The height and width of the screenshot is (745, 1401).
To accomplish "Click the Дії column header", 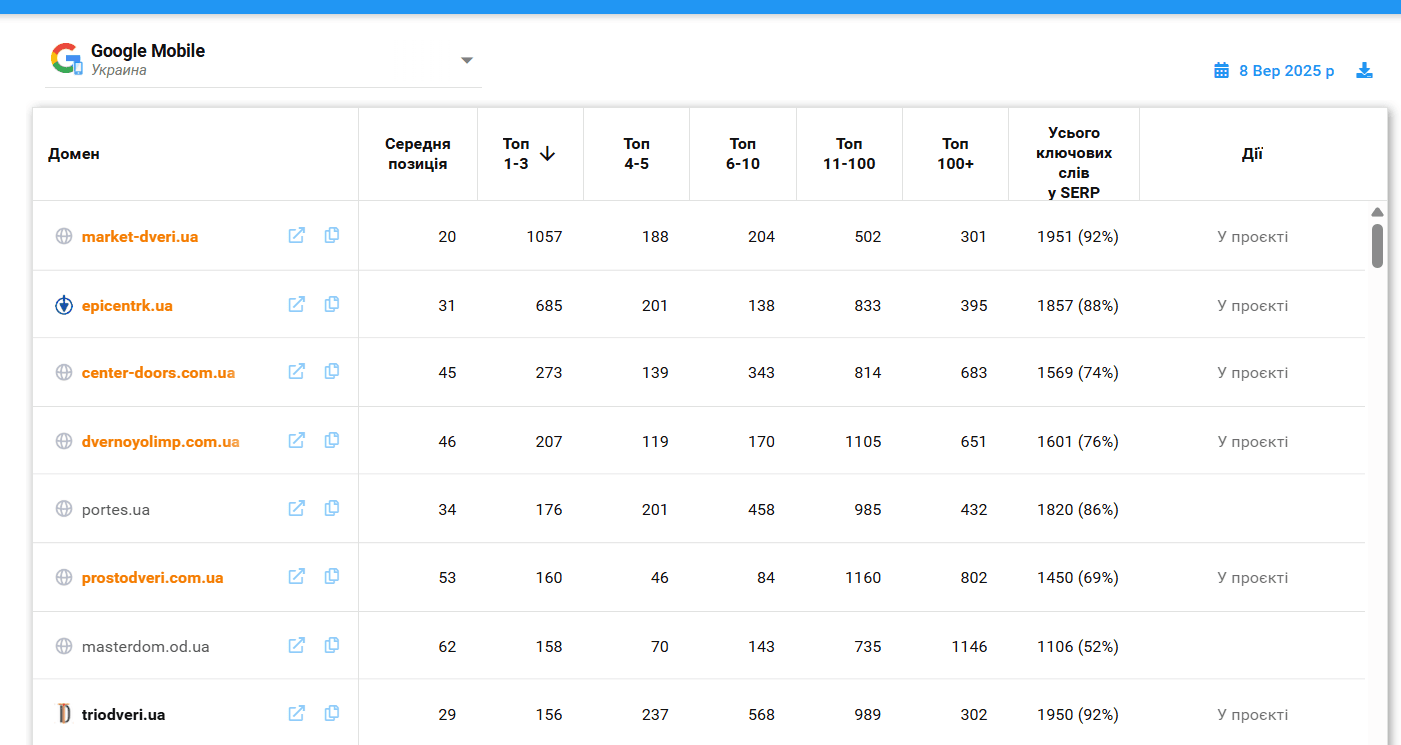I will click(1252, 154).
